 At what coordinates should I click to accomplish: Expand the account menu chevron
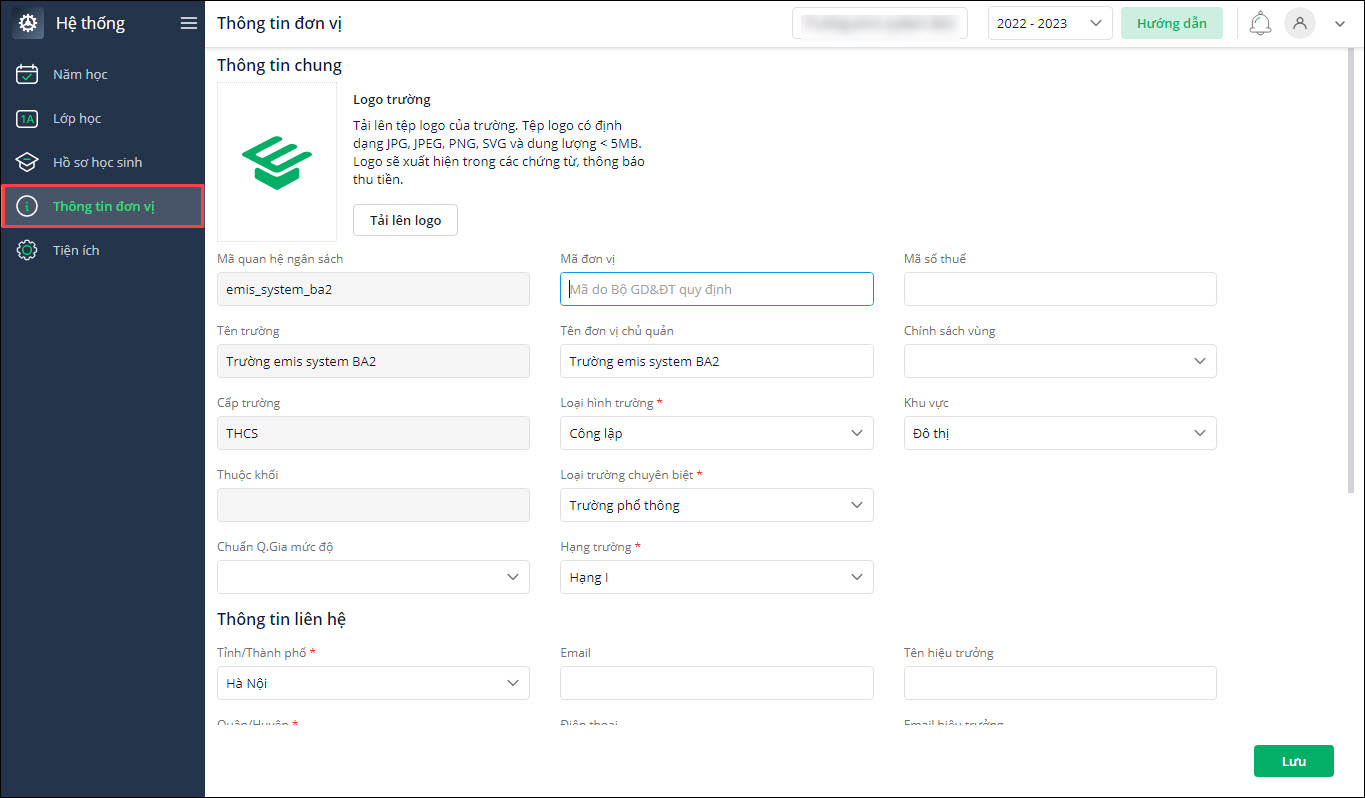(x=1340, y=24)
